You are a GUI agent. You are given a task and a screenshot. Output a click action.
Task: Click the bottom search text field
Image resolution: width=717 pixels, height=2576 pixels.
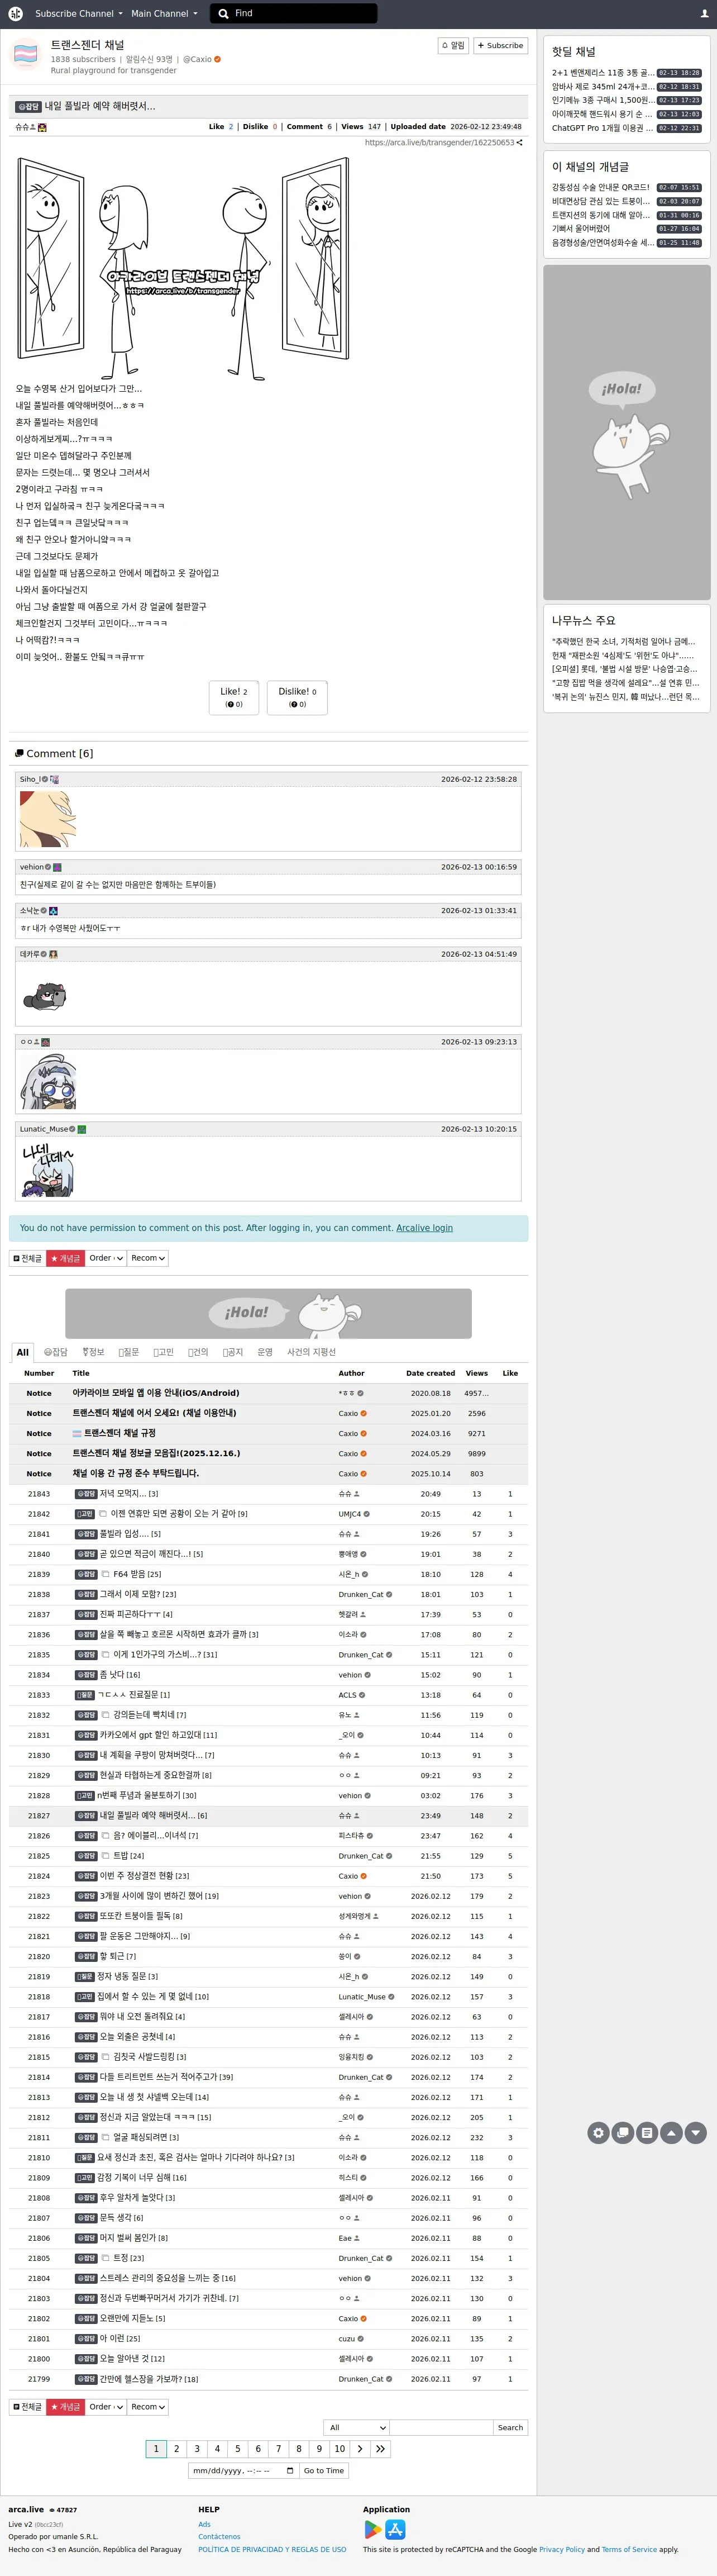point(441,2427)
